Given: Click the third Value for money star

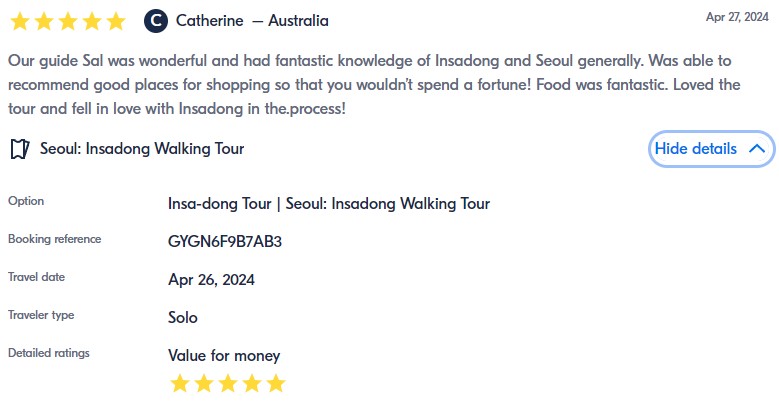Looking at the screenshot, I should (228, 383).
